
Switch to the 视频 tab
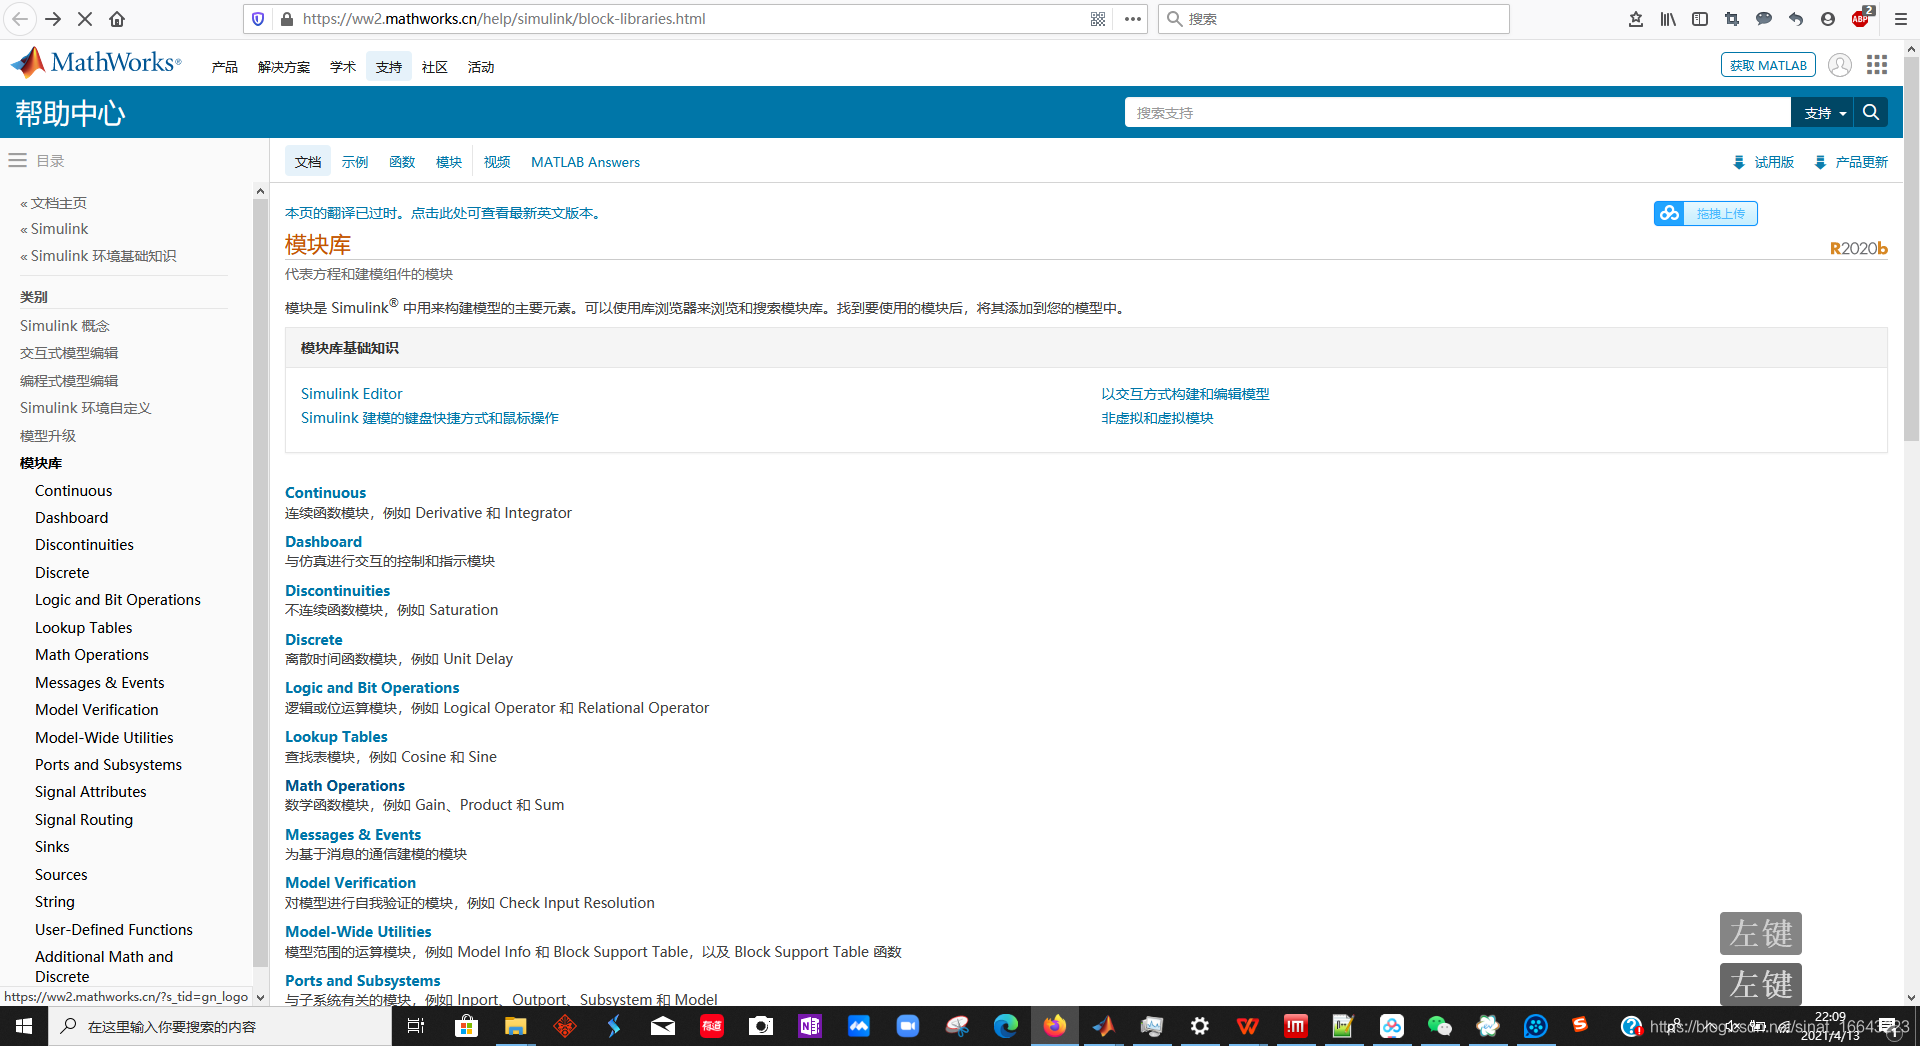tap(497, 162)
